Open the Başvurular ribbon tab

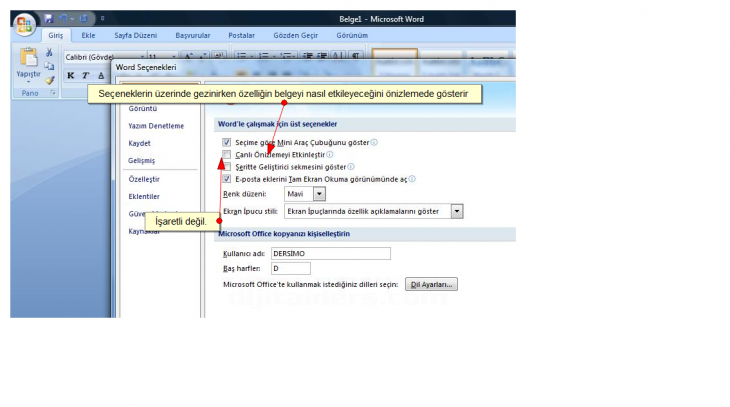(193, 35)
